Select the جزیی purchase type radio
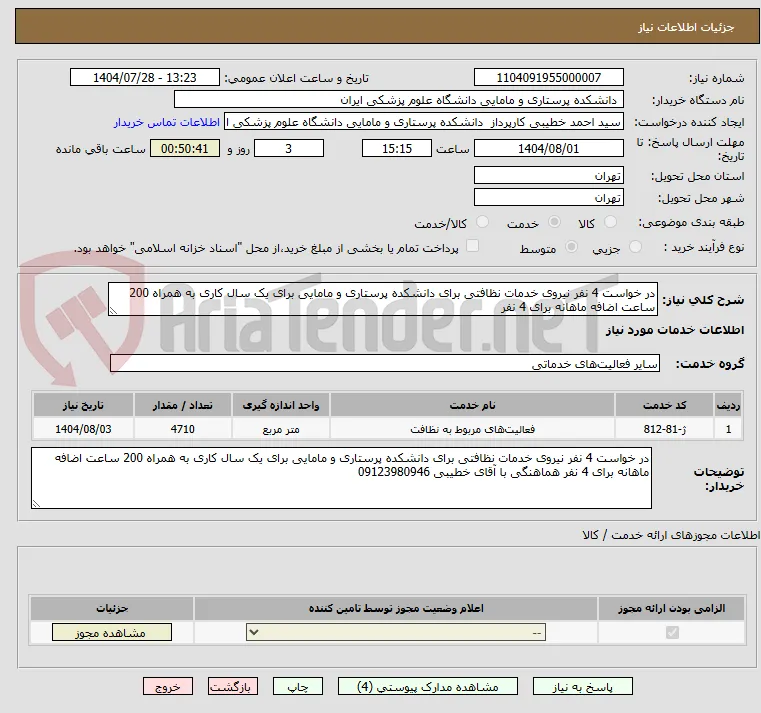Screen dimensions: 761x713 click(x=635, y=247)
